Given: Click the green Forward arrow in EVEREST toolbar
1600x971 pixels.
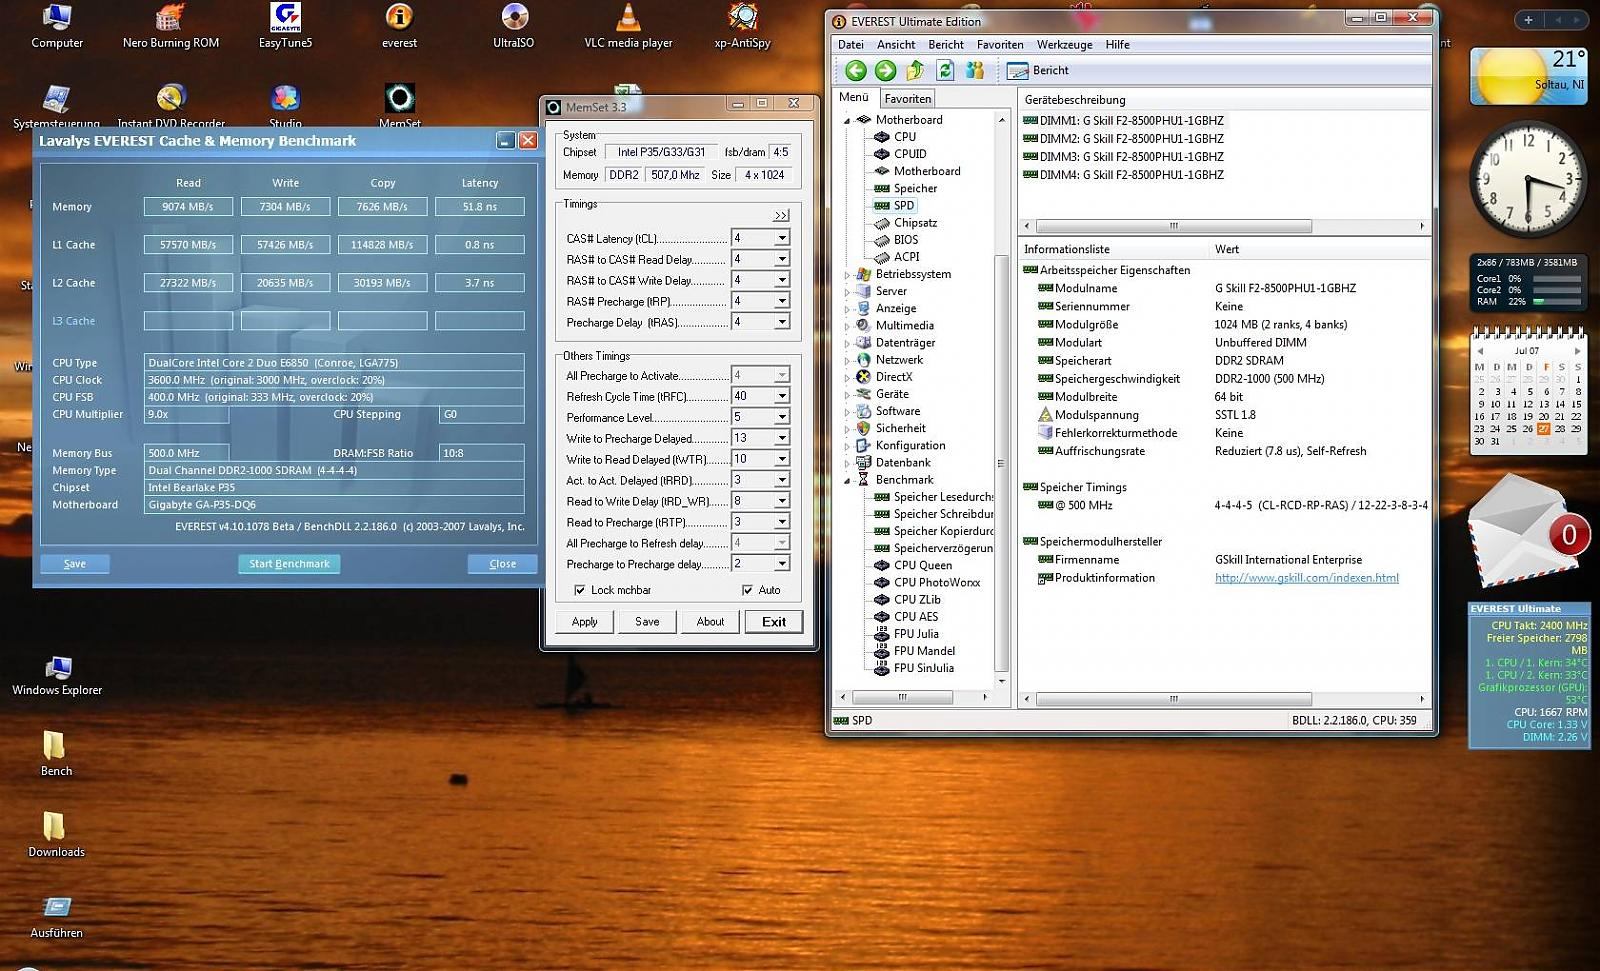Looking at the screenshot, I should (885, 70).
